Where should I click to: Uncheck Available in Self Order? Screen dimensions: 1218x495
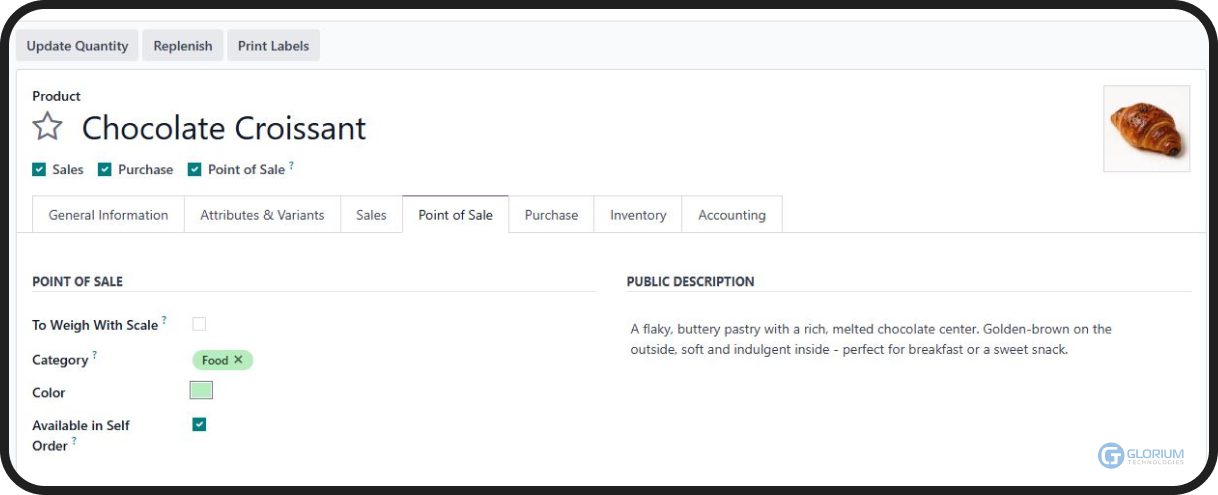click(x=199, y=425)
